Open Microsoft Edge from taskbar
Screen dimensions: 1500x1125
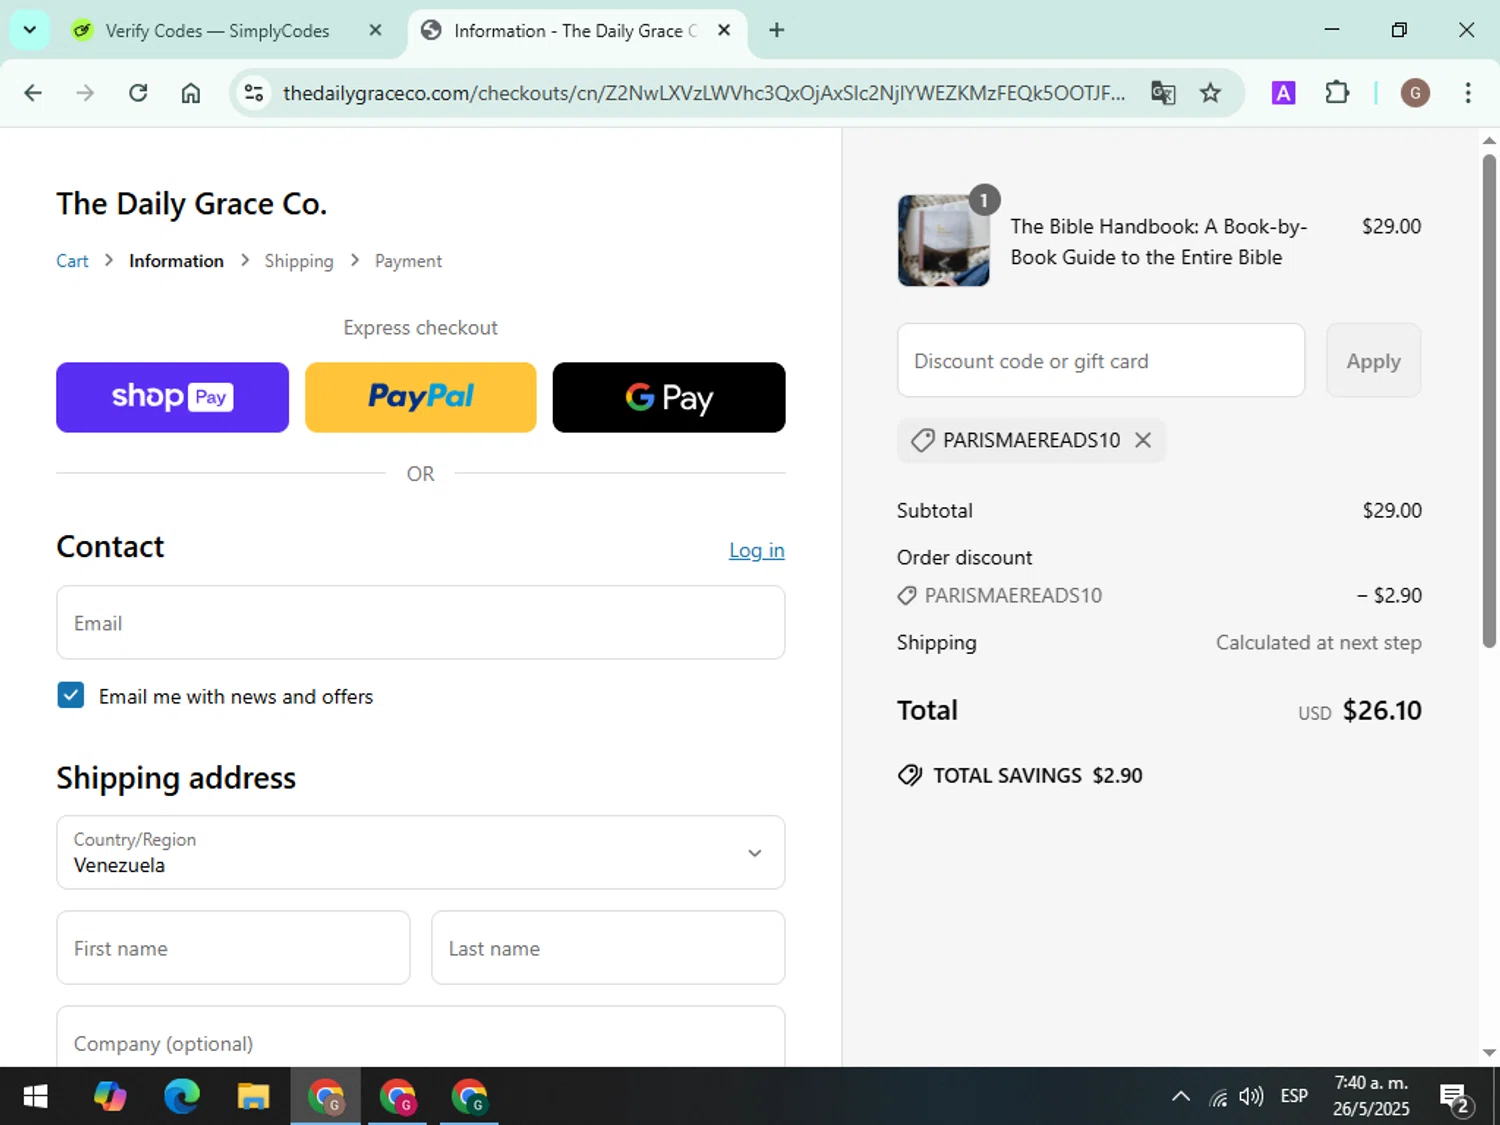181,1097
